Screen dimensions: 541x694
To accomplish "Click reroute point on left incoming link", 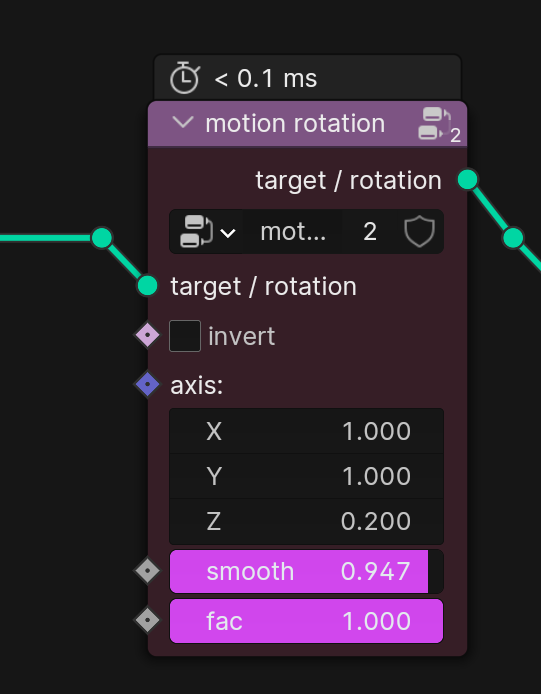I will [102, 238].
